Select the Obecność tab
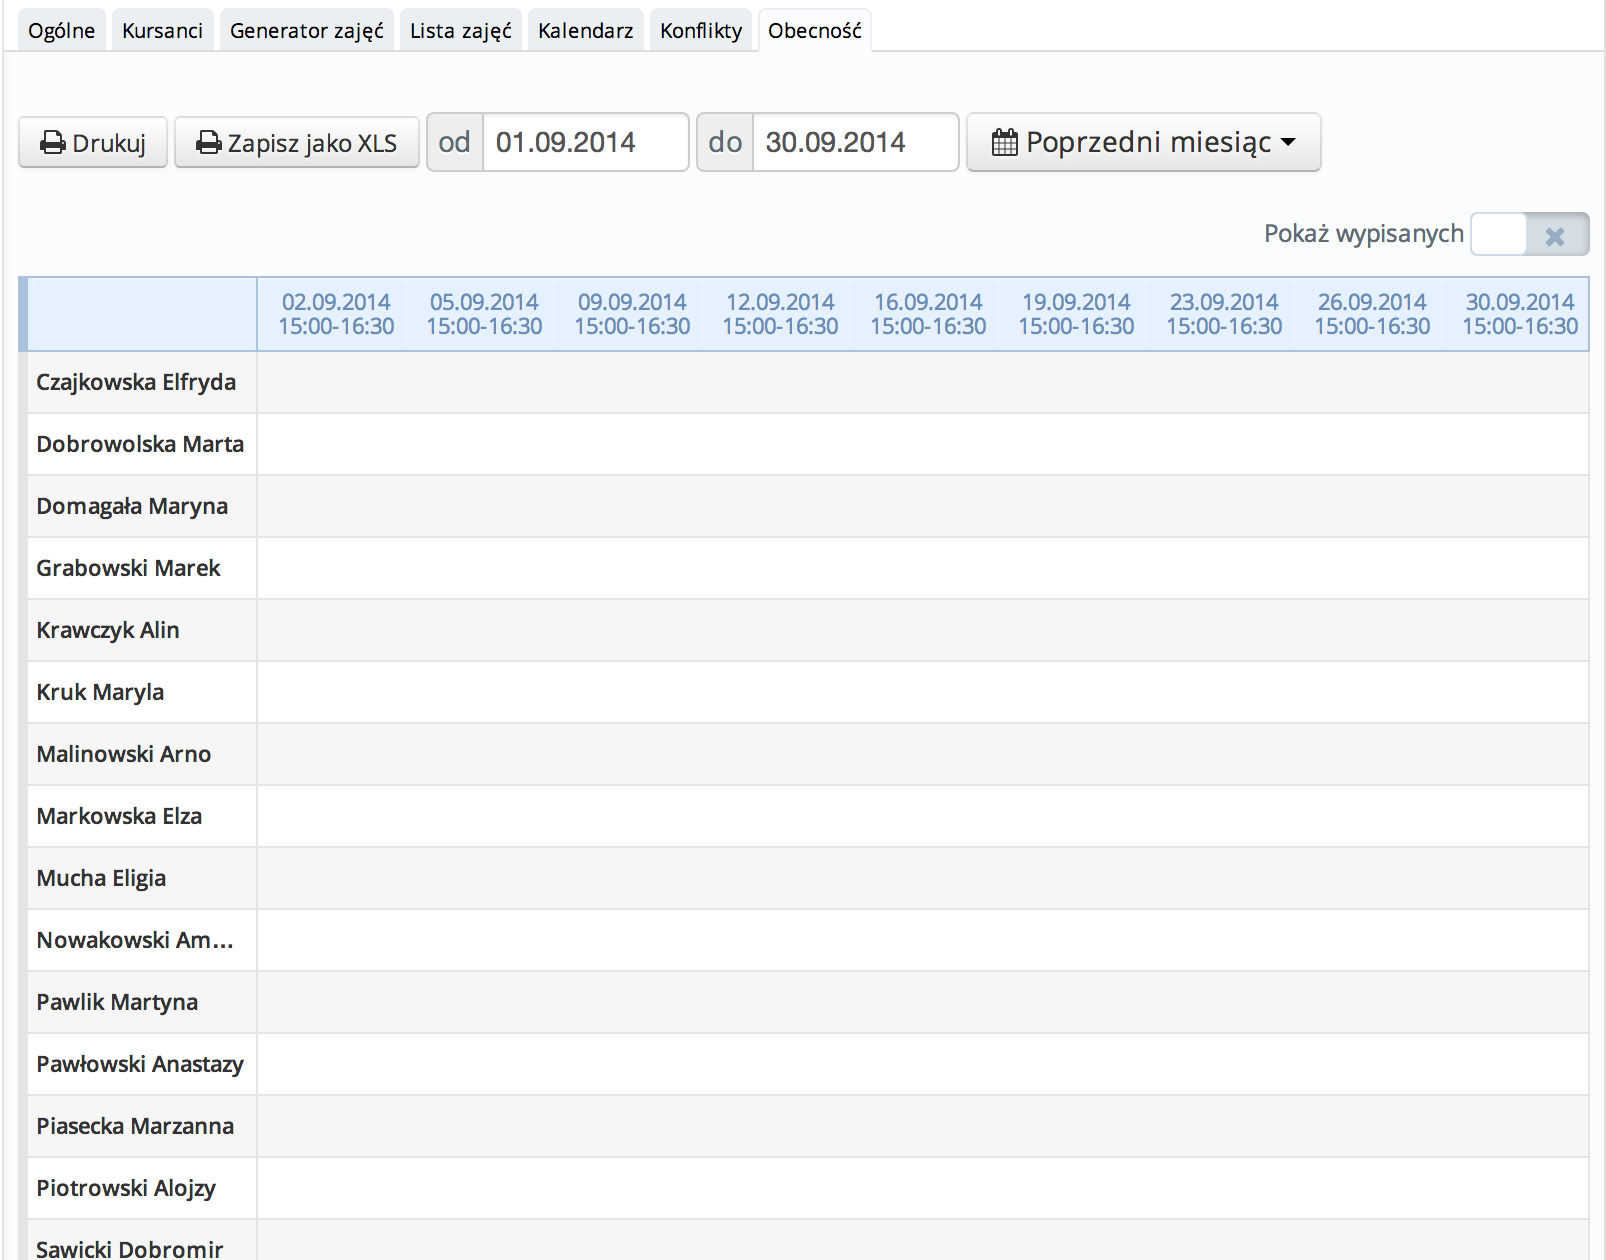The width and height of the screenshot is (1606, 1260). (814, 31)
